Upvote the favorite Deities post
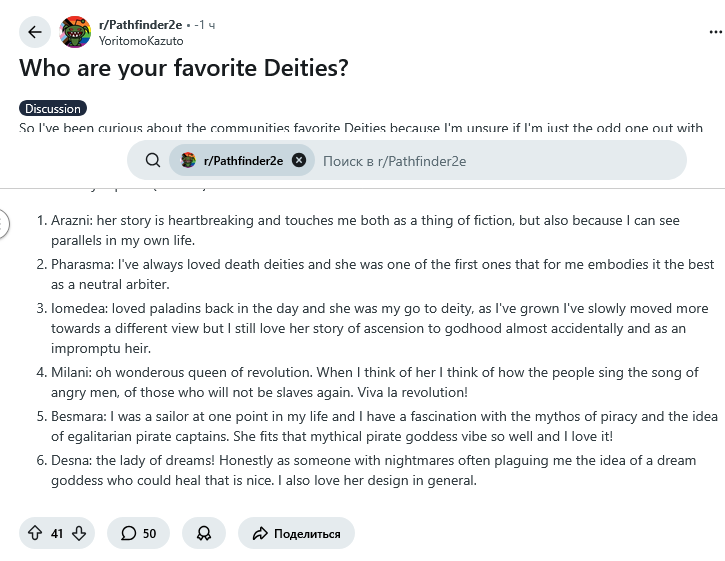725x561 pixels. coord(35,533)
